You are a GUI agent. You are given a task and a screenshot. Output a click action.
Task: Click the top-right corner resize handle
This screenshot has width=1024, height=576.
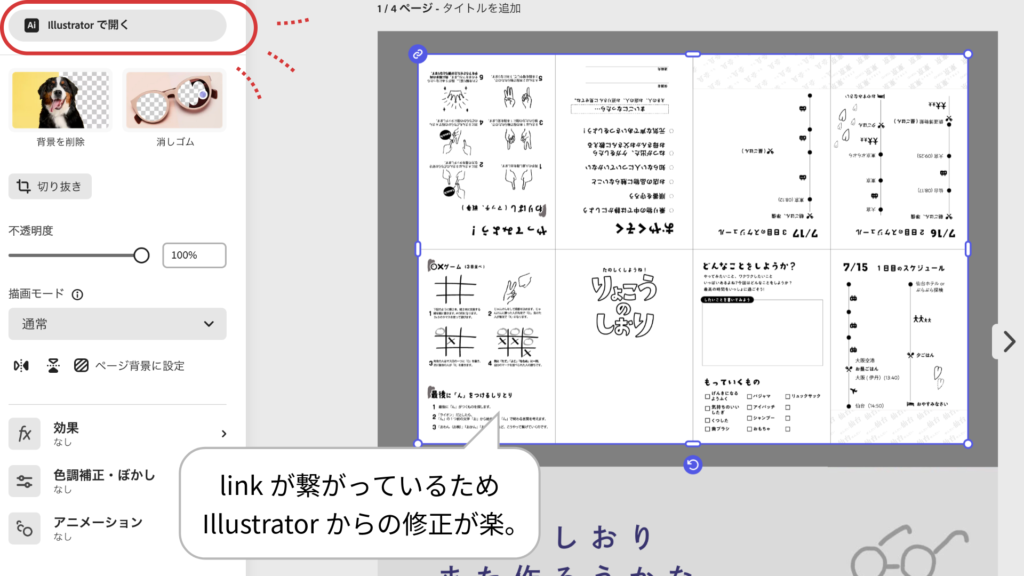[x=967, y=54]
